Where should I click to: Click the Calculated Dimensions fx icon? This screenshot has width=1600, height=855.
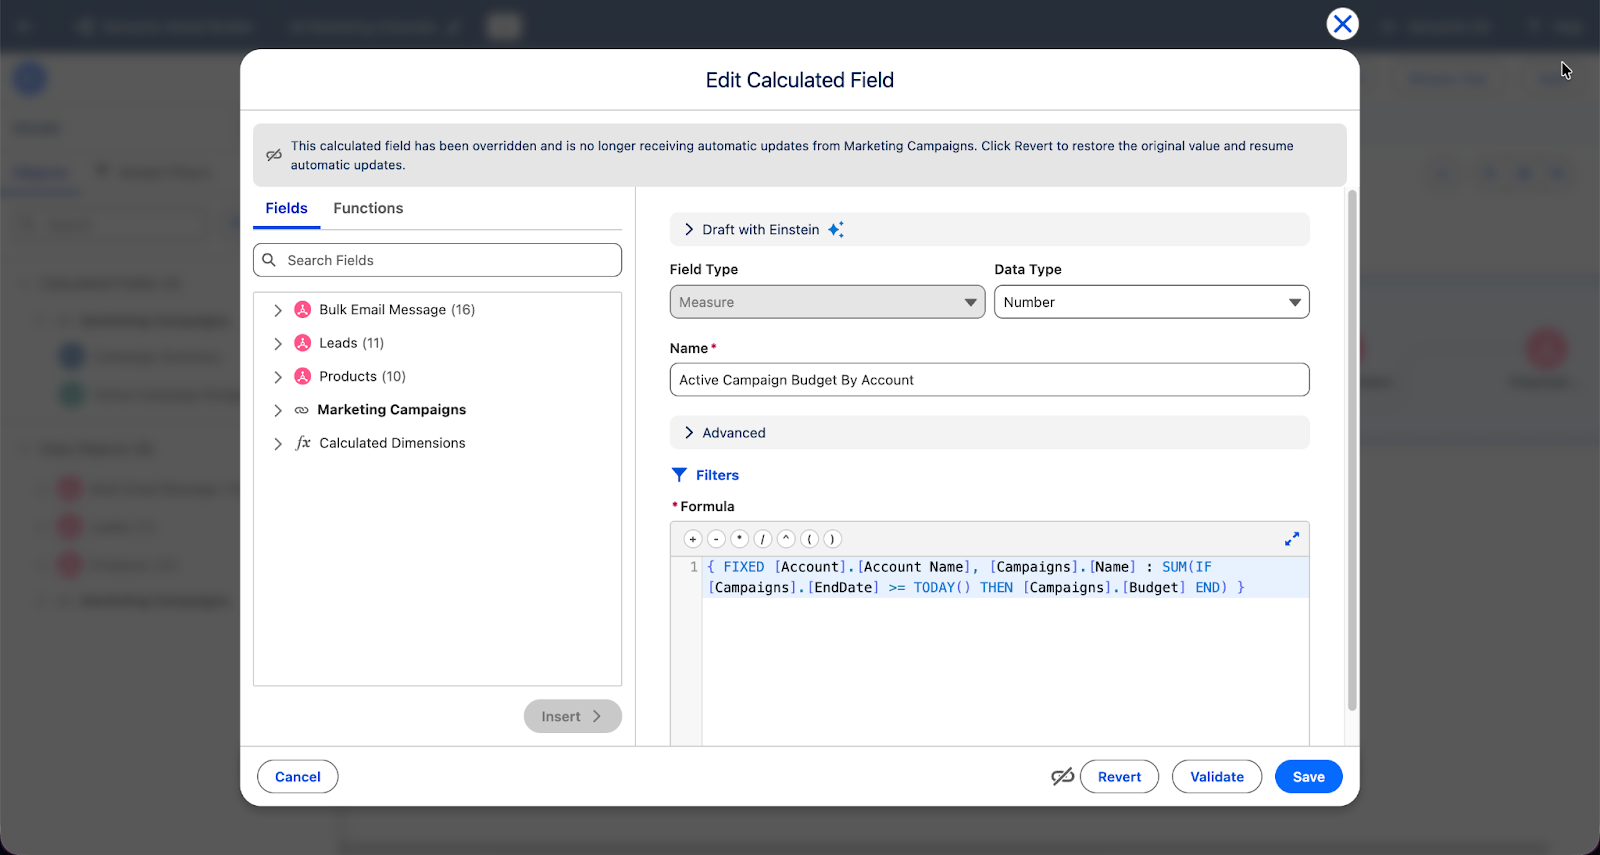(x=303, y=443)
